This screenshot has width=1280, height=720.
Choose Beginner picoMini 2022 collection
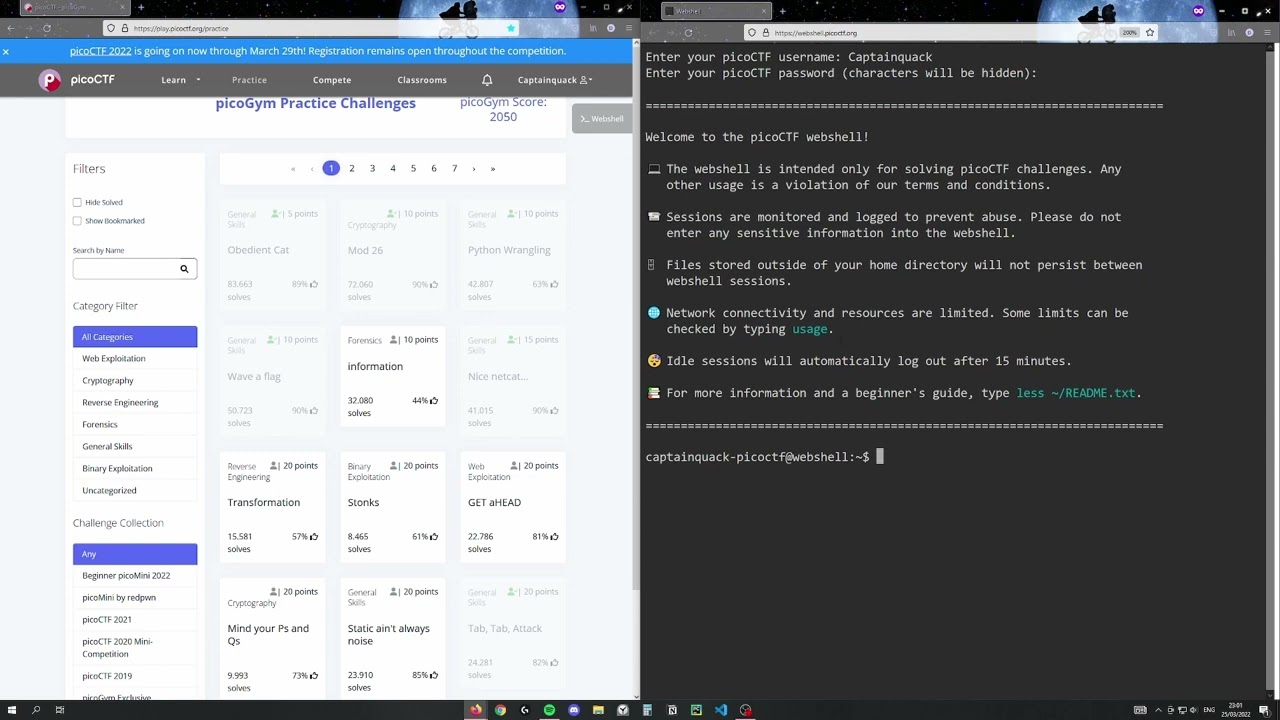pyautogui.click(x=135, y=576)
